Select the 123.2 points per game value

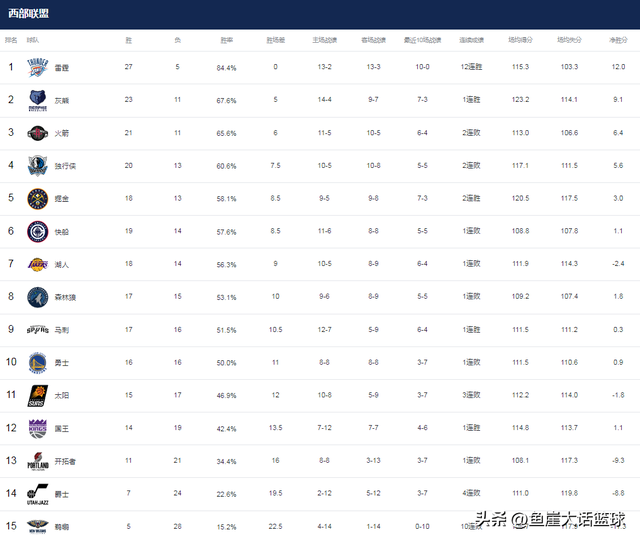coord(520,100)
